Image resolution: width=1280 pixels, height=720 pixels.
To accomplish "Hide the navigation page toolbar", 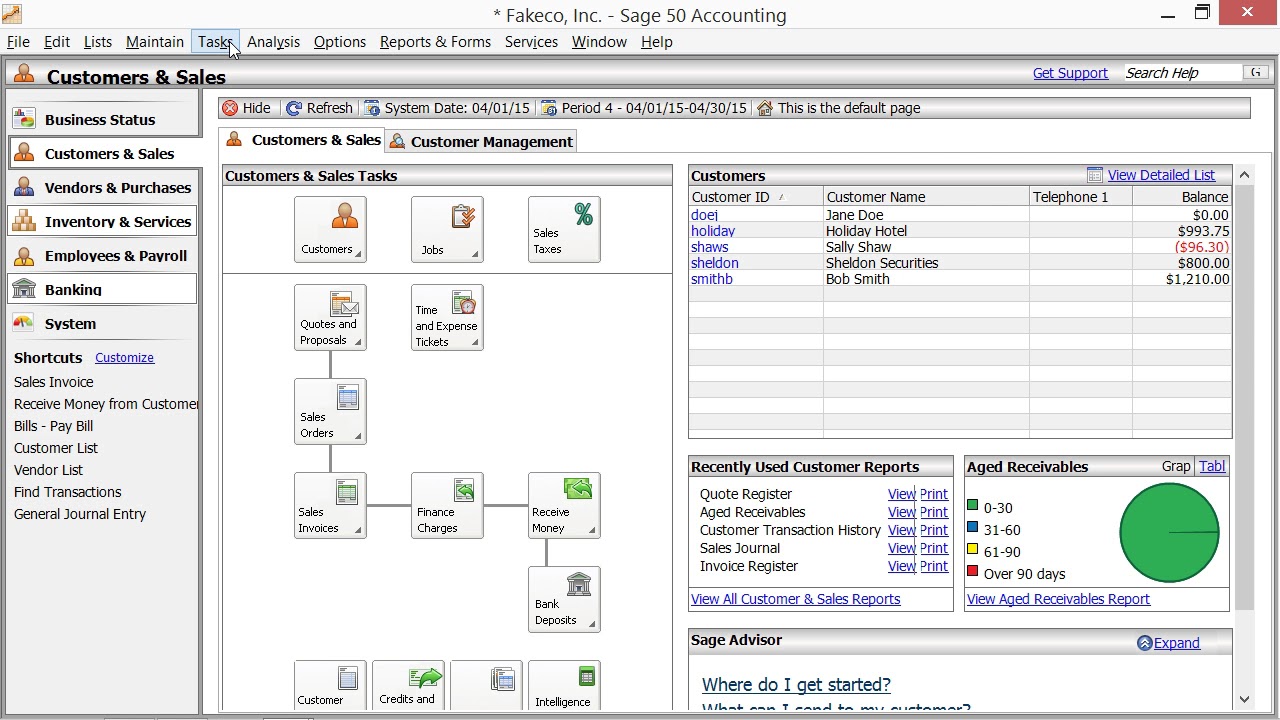I will tap(247, 108).
